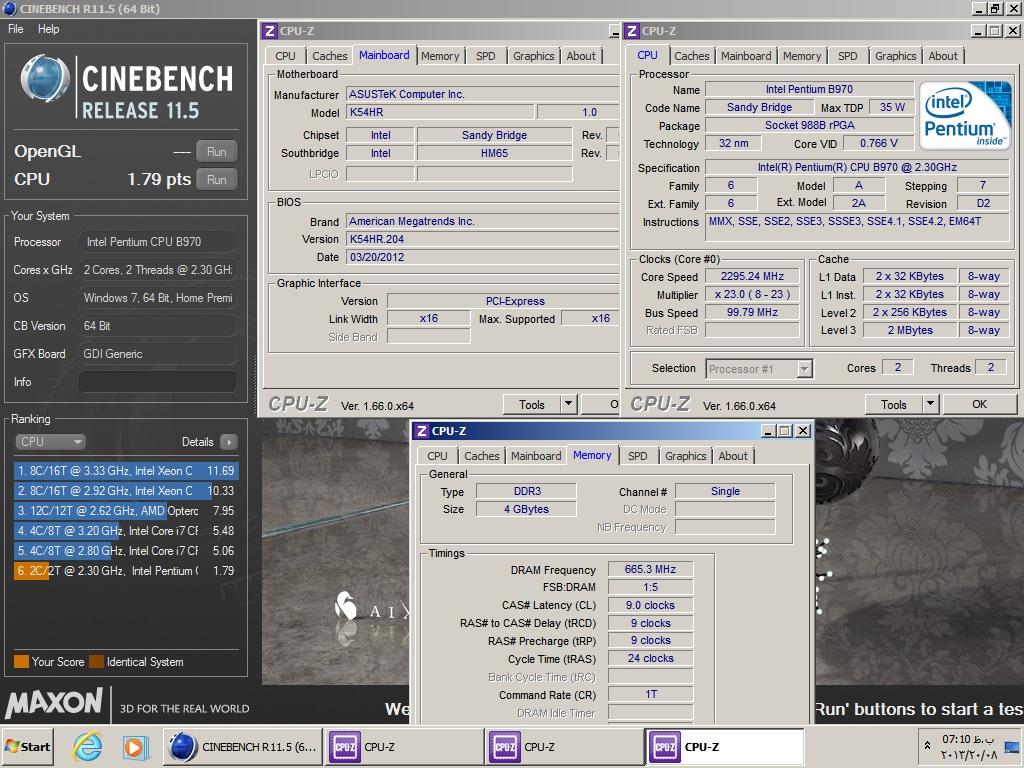The image size is (1024, 768).
Task: Open Graphics tab in CPU tab window
Action: coord(895,56)
